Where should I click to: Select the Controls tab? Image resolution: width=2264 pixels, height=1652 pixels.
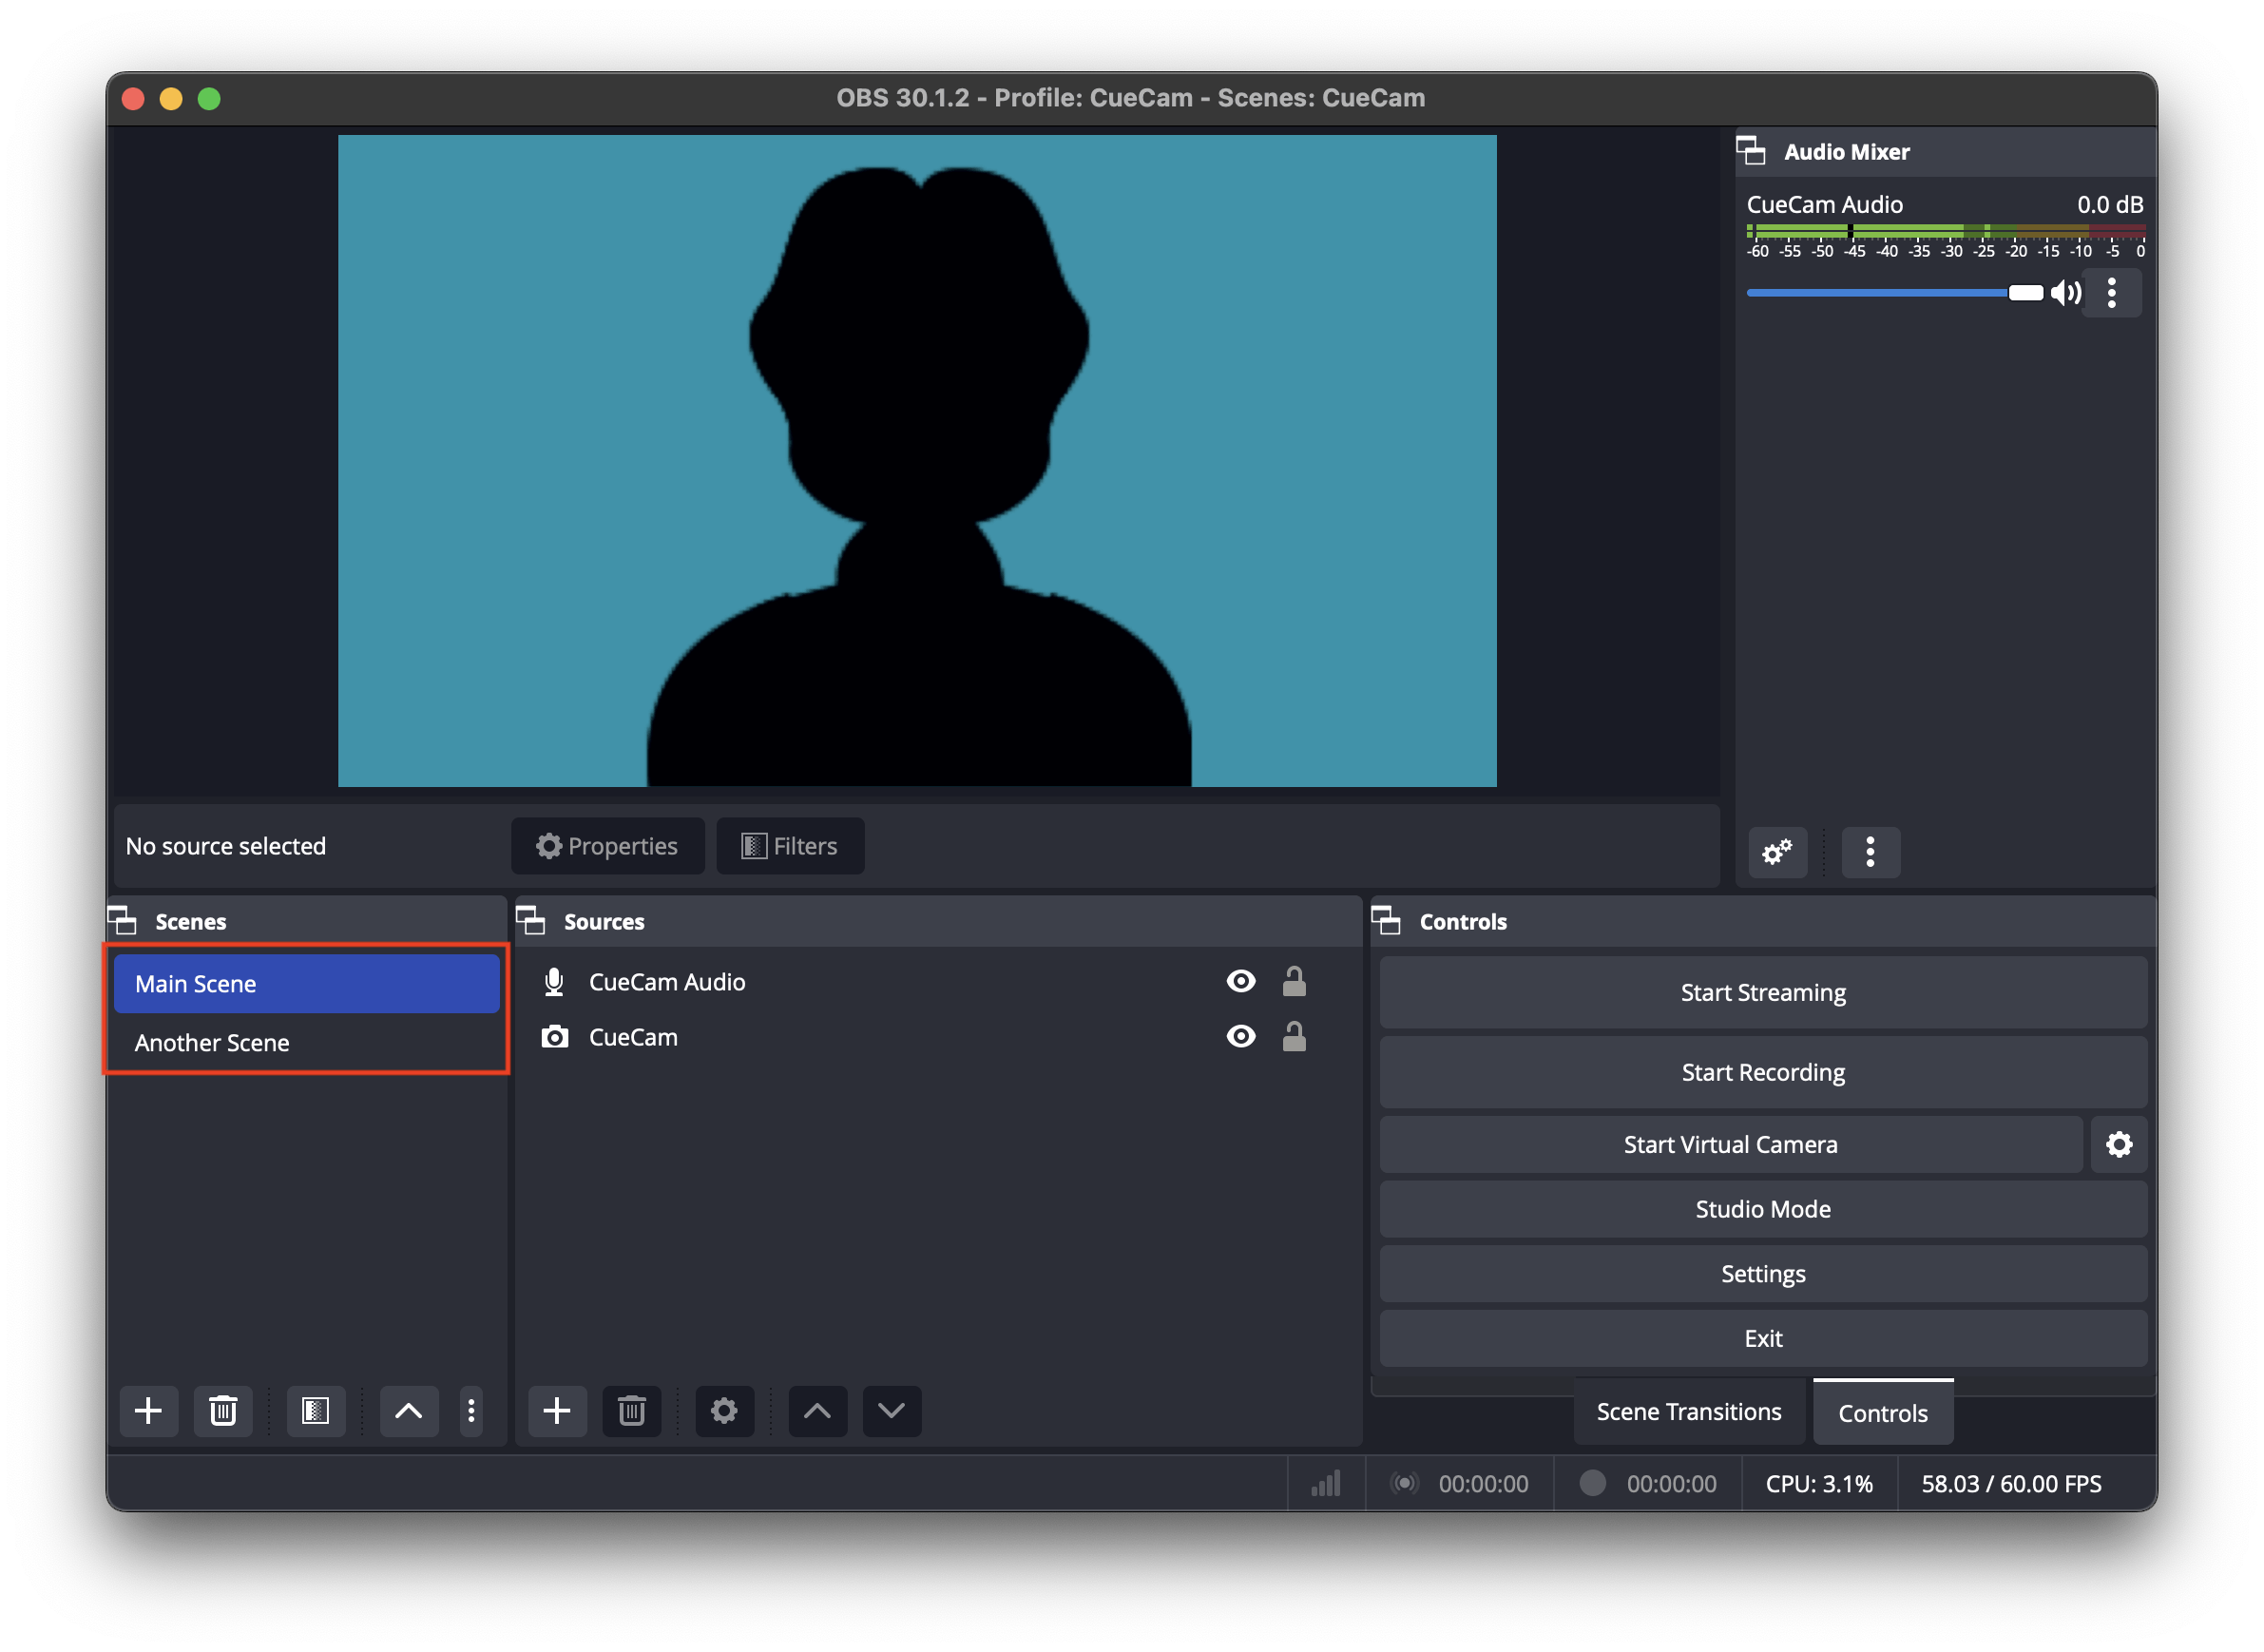1882,1413
